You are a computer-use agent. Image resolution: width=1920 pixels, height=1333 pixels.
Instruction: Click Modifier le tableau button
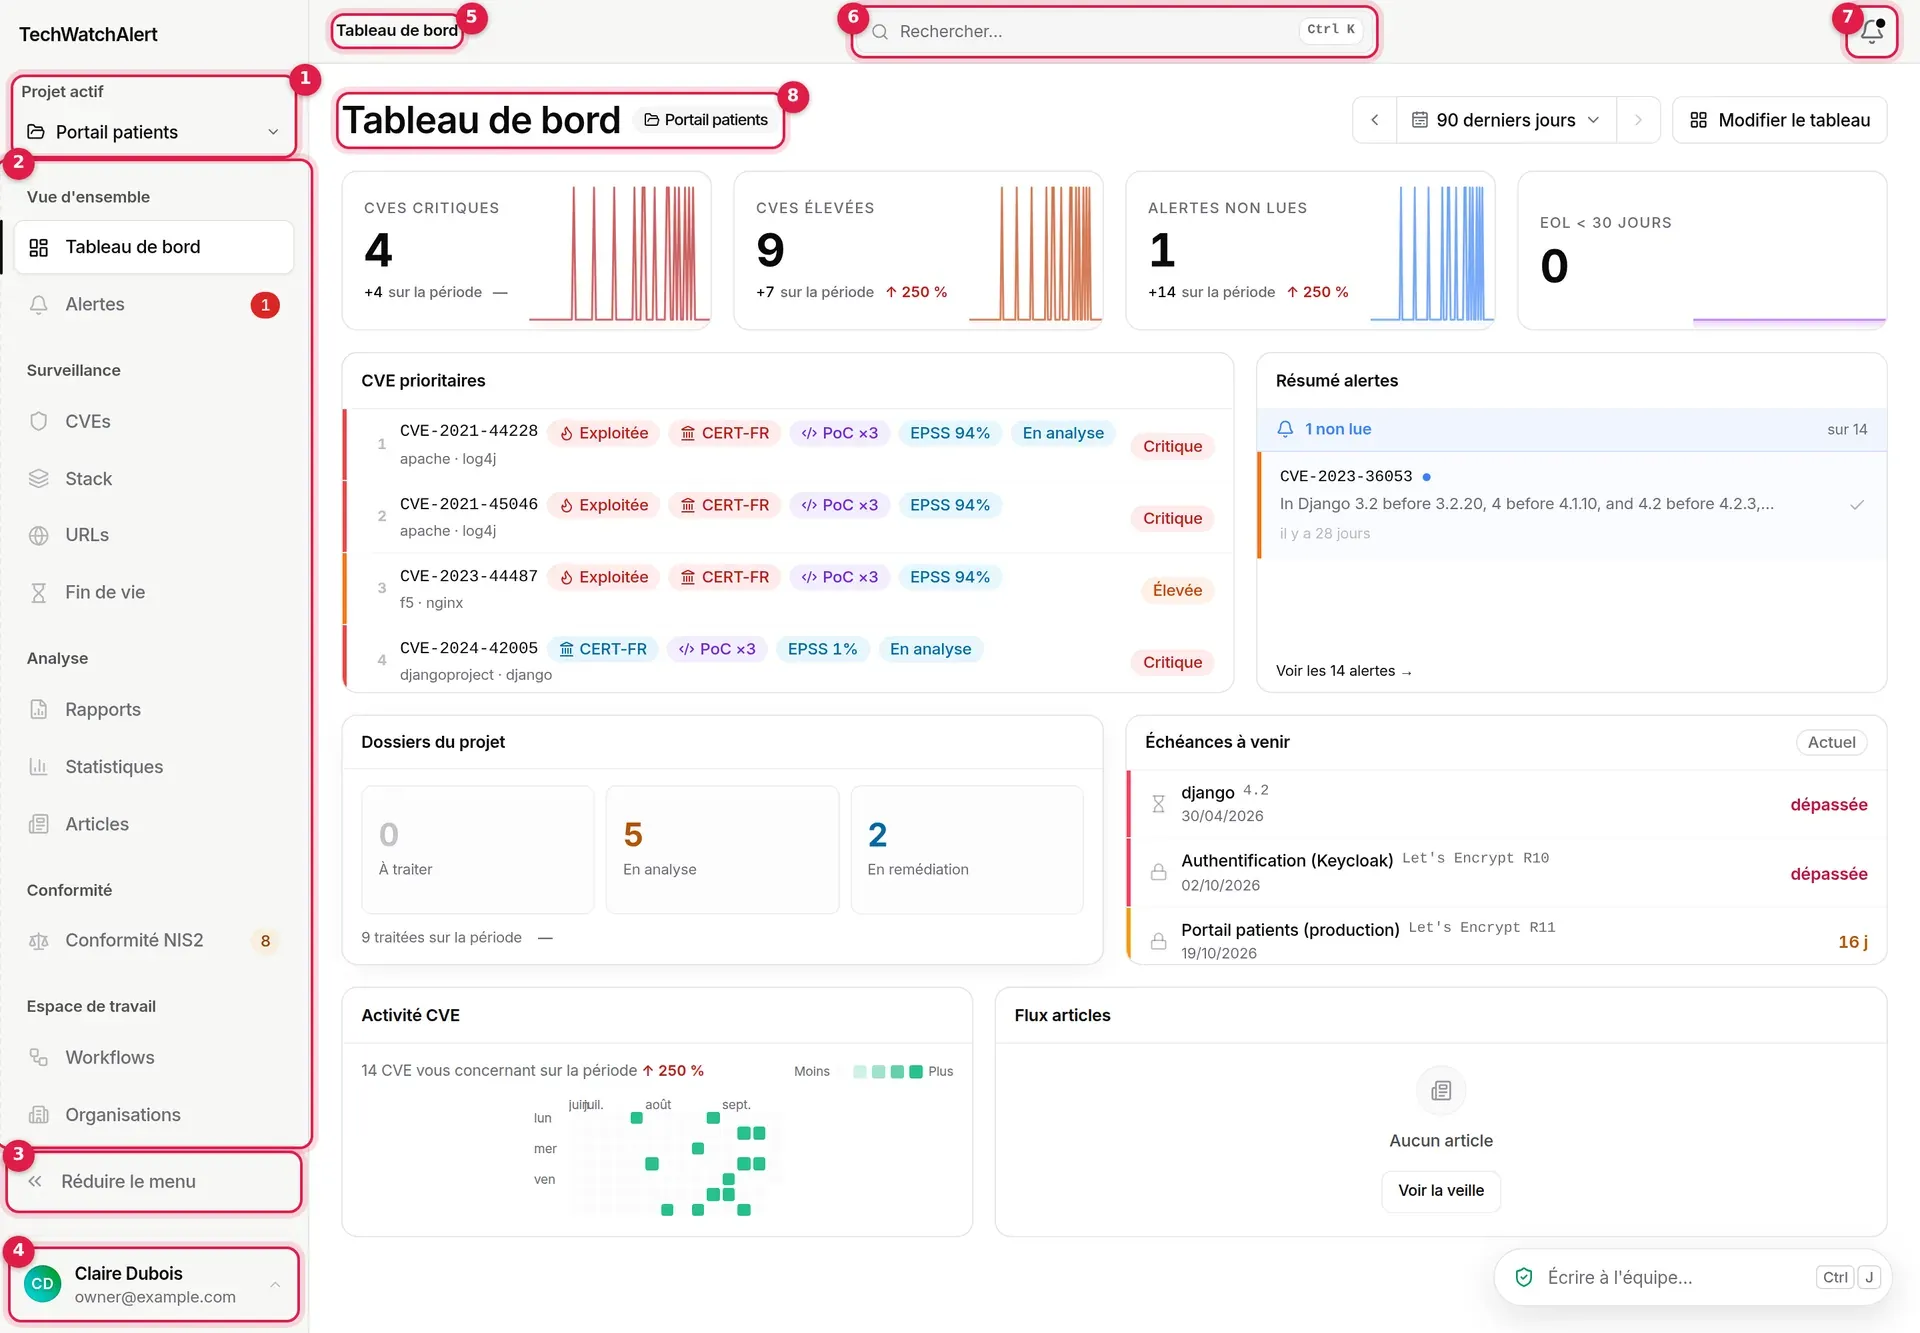pos(1780,120)
